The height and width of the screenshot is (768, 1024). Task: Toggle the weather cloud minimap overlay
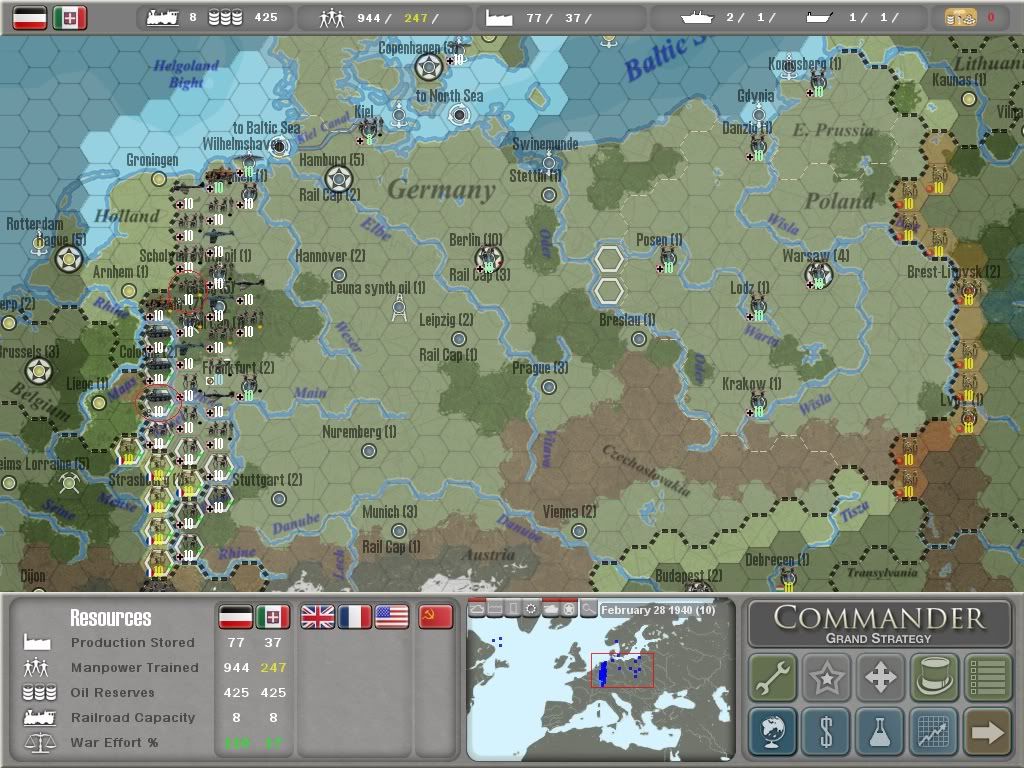477,609
